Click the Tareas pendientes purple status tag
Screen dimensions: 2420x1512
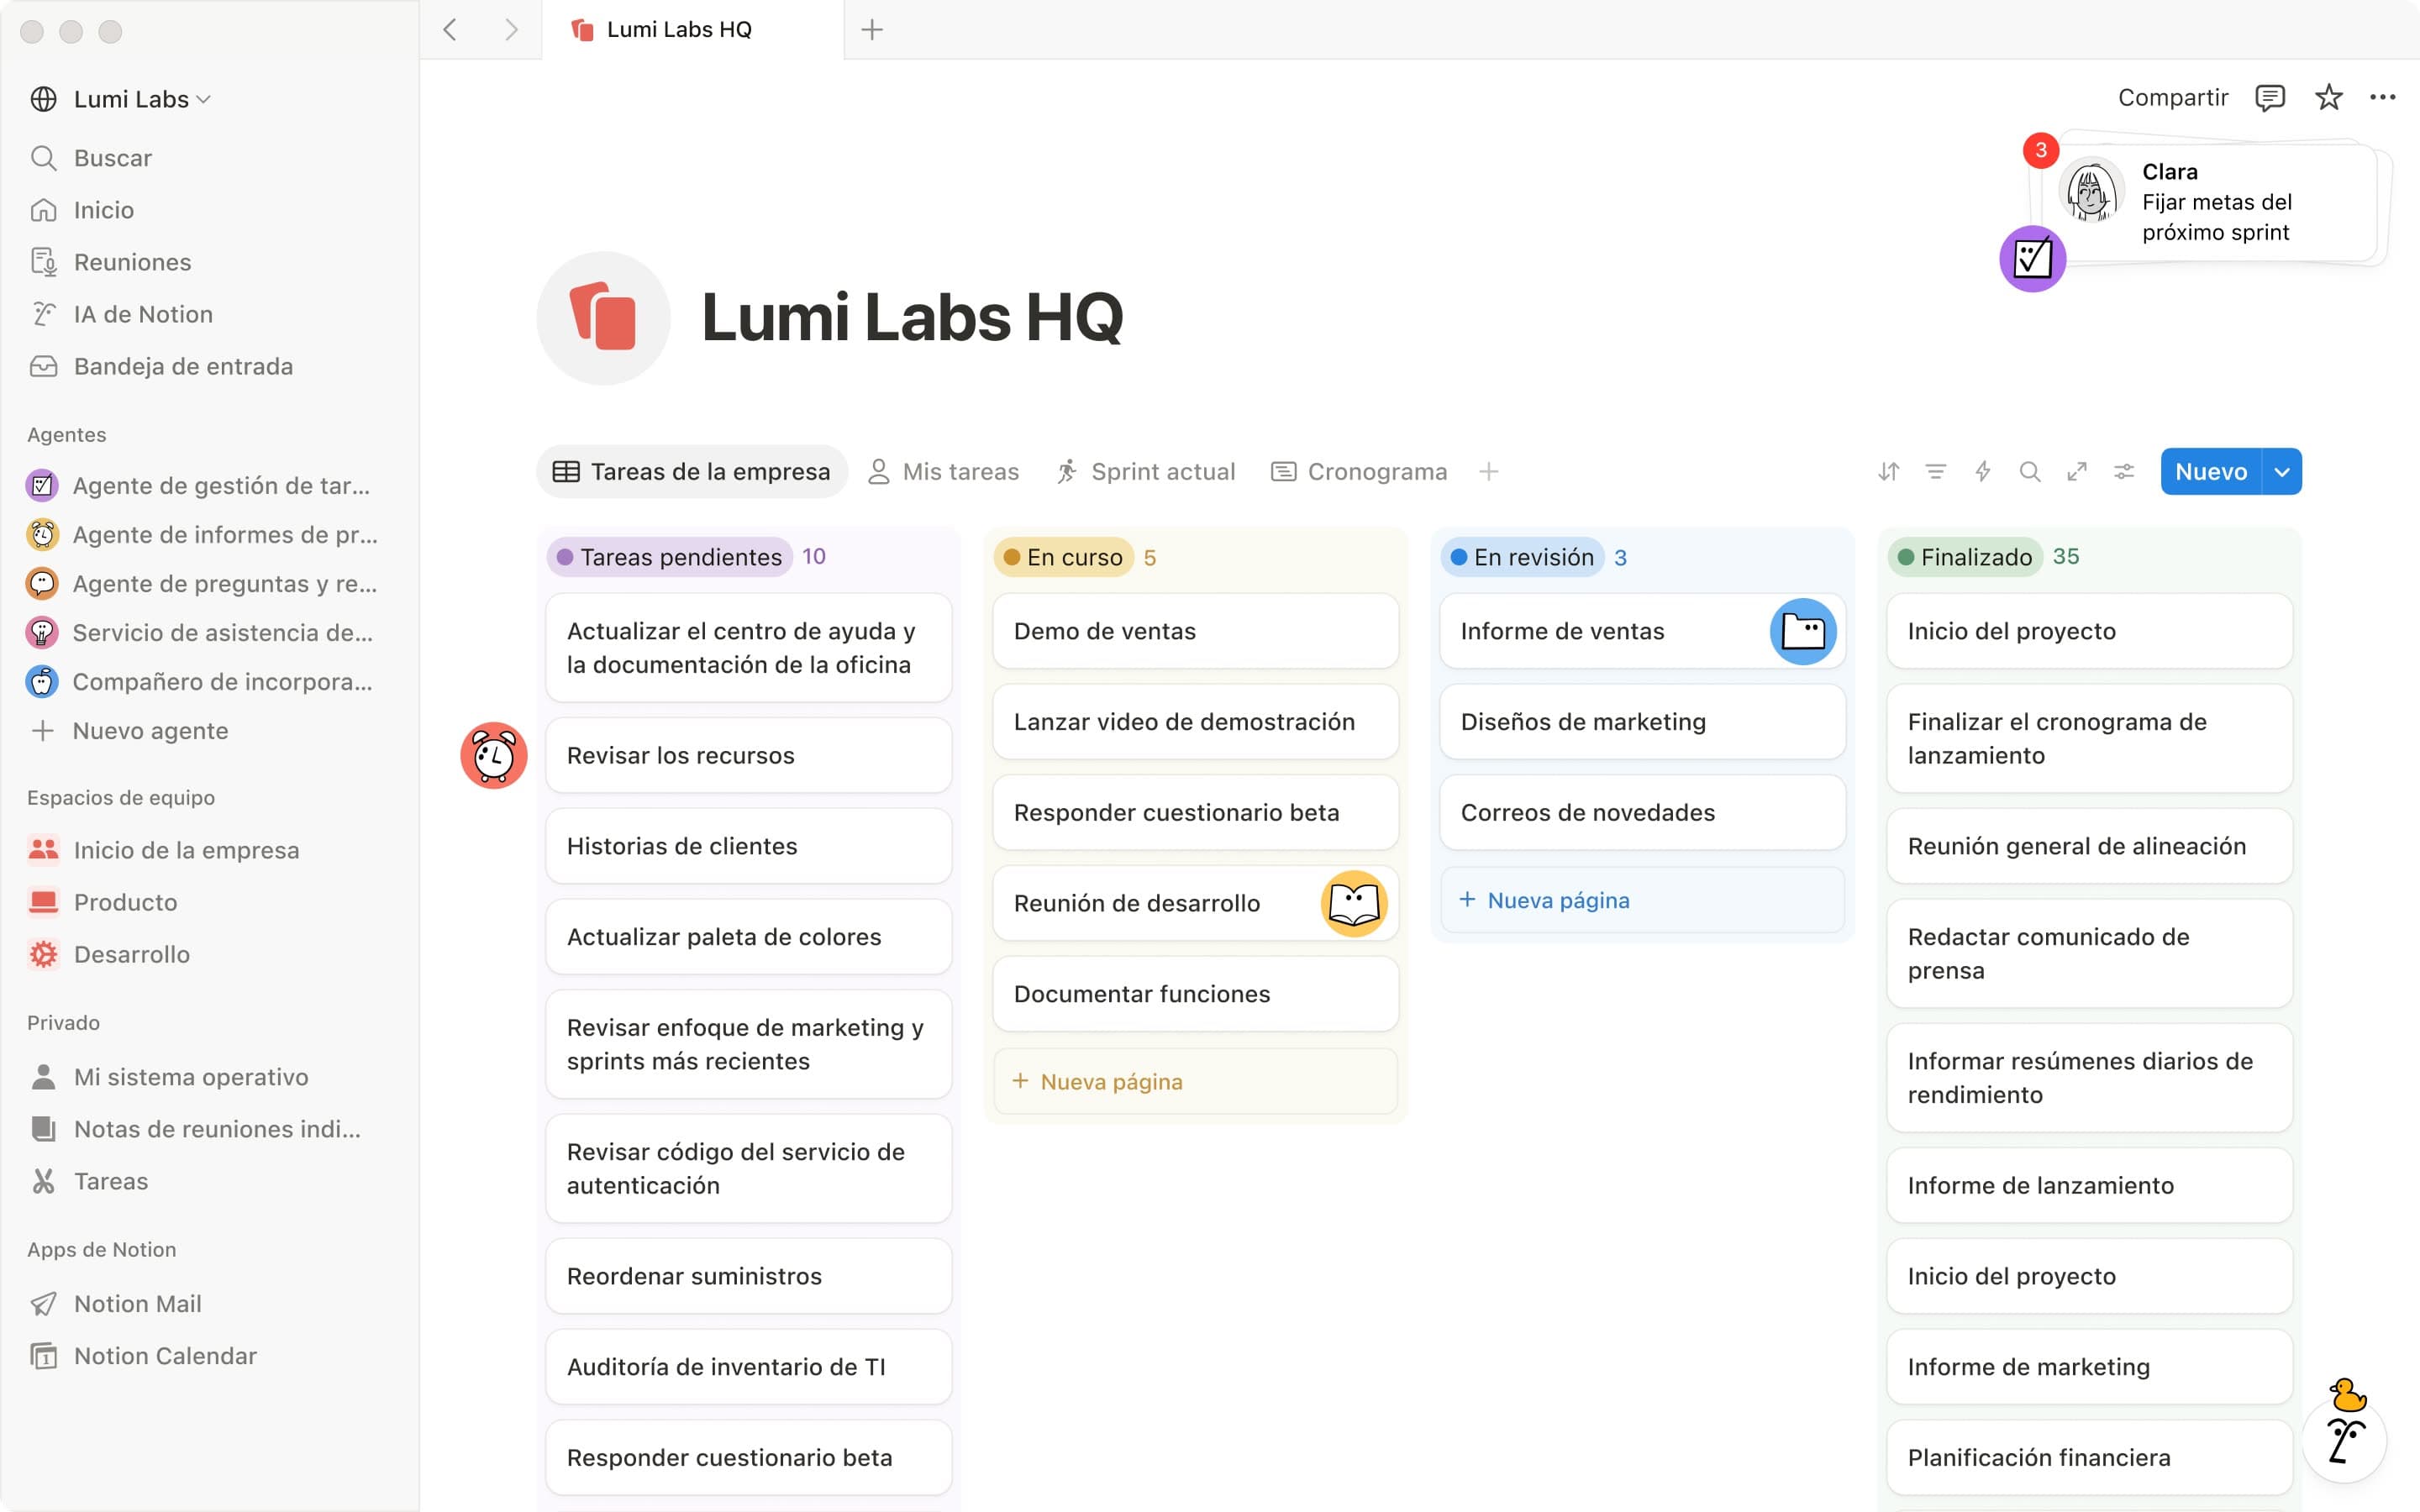tap(670, 557)
